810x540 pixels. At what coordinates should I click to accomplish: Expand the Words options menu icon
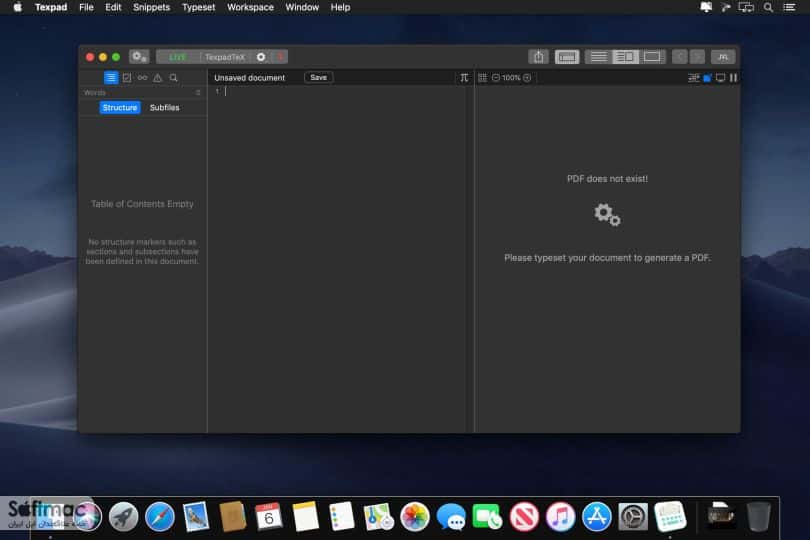tap(198, 92)
